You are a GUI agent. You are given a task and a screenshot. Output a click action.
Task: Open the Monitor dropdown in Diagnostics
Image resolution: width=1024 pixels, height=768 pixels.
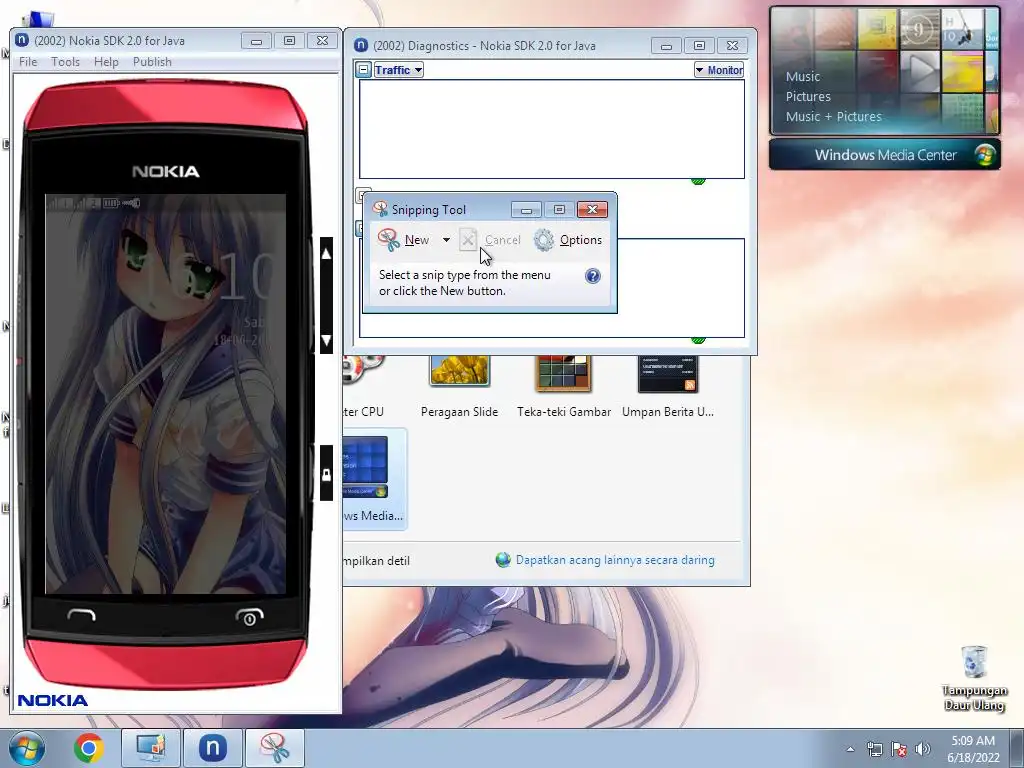(x=719, y=70)
